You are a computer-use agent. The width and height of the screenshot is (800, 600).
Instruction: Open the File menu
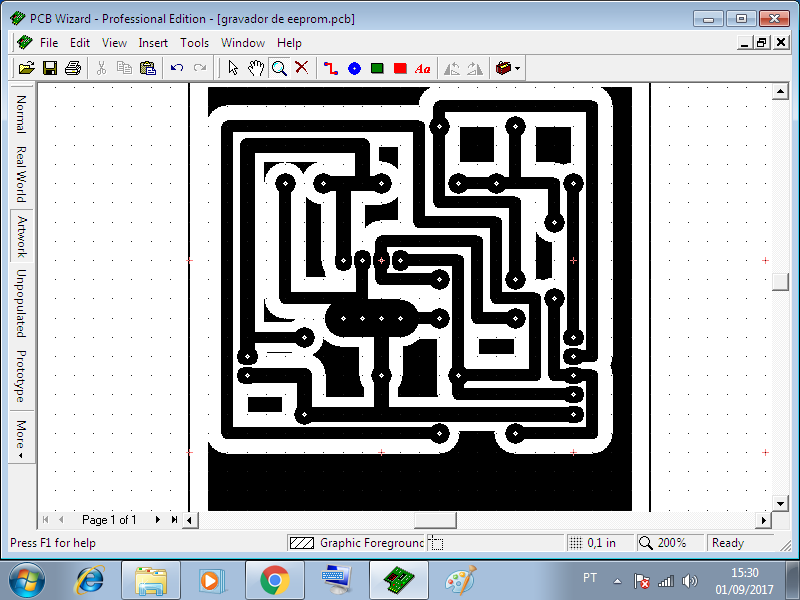click(49, 43)
